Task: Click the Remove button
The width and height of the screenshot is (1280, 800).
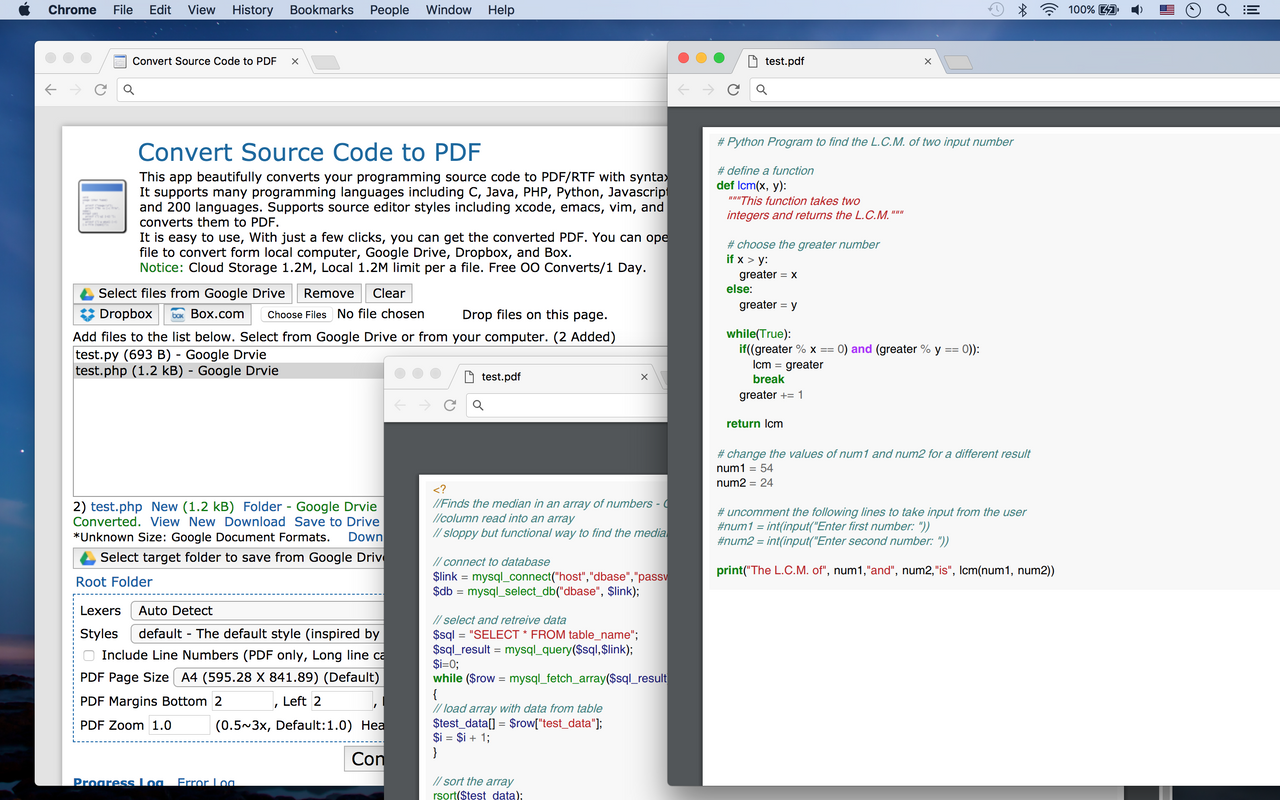Action: (328, 293)
